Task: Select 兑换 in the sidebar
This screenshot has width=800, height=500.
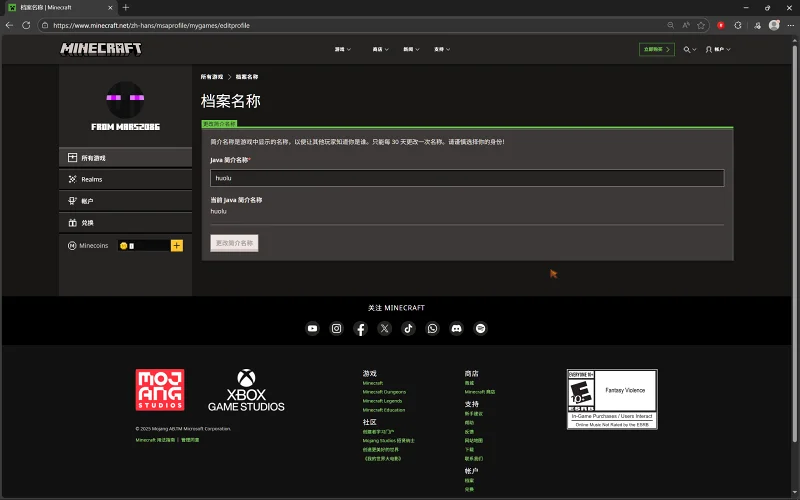Action: coord(126,222)
